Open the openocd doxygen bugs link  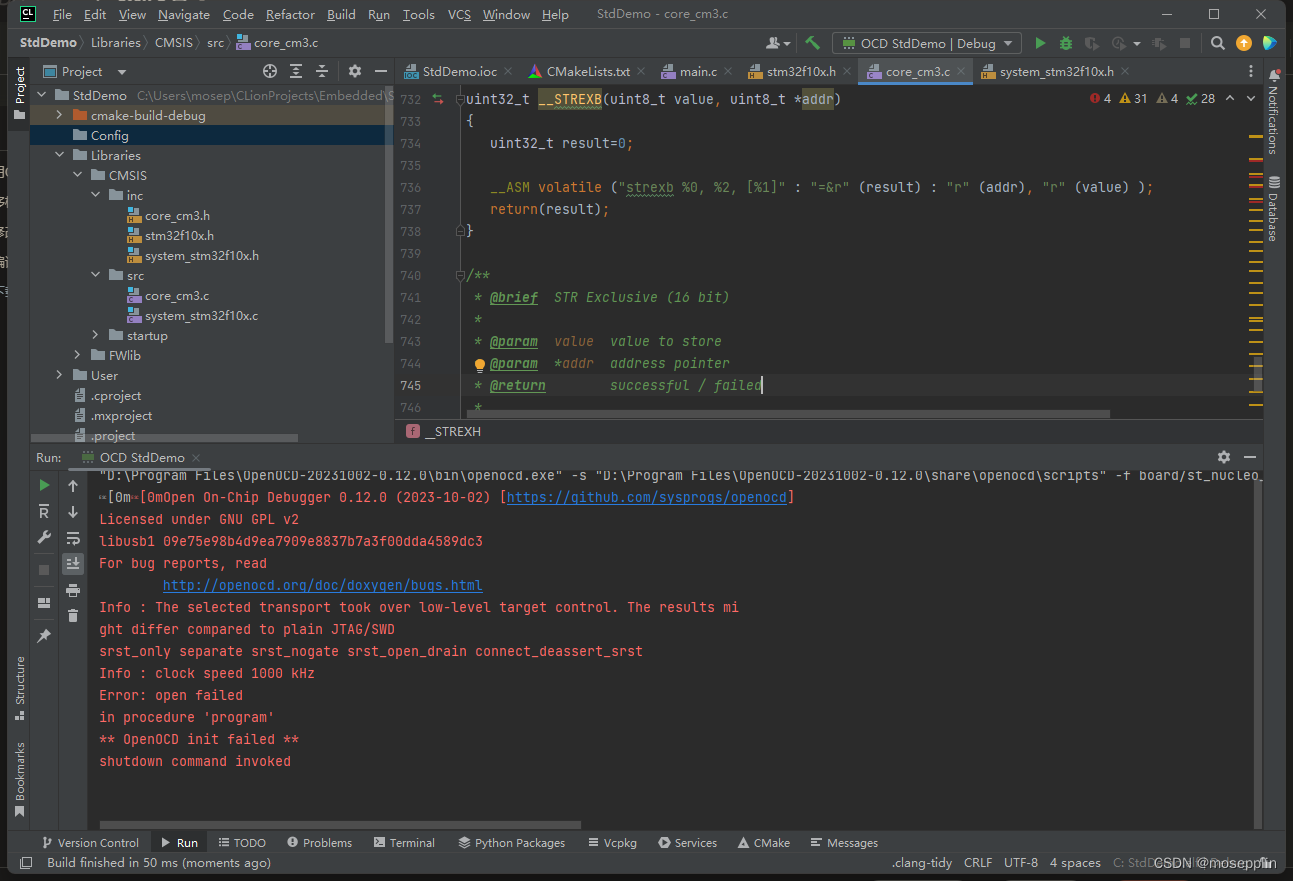coord(322,585)
